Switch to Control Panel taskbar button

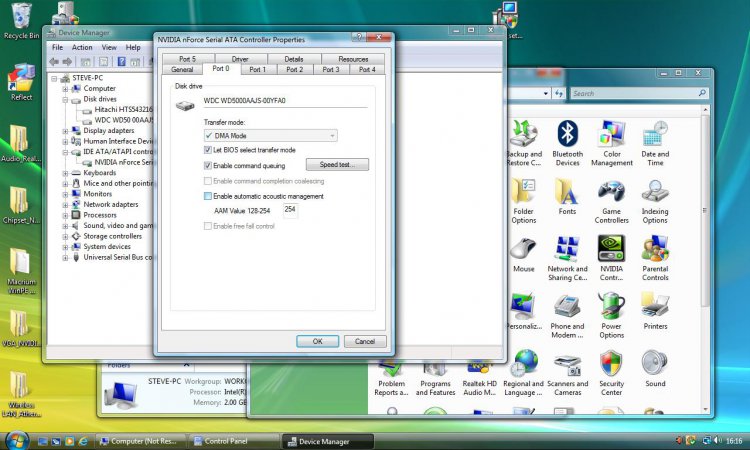[234, 441]
